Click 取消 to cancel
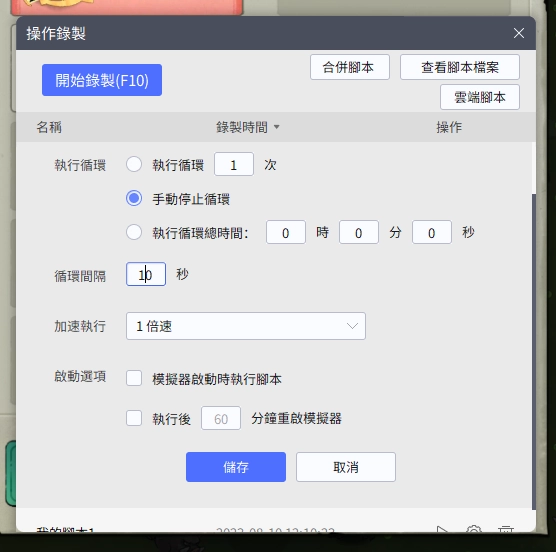This screenshot has width=556, height=552. [346, 467]
